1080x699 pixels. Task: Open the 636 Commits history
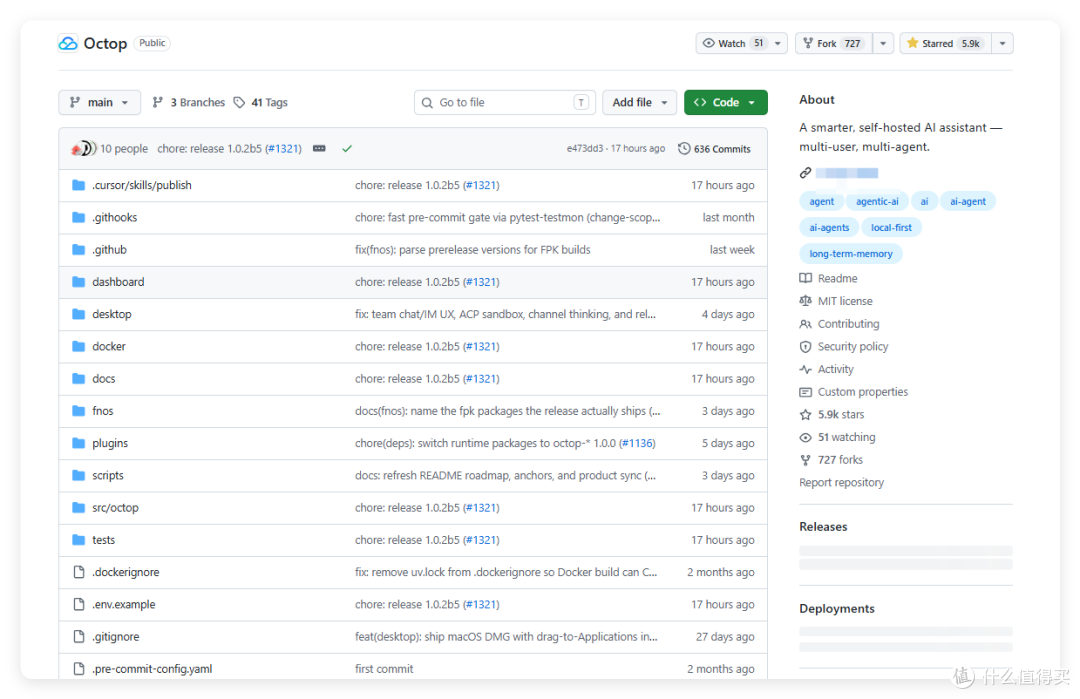click(714, 149)
